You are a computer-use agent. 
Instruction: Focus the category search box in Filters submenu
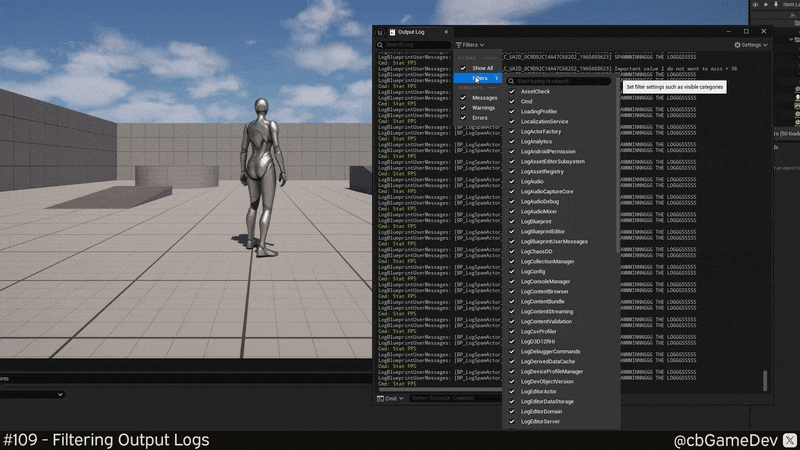(x=559, y=81)
